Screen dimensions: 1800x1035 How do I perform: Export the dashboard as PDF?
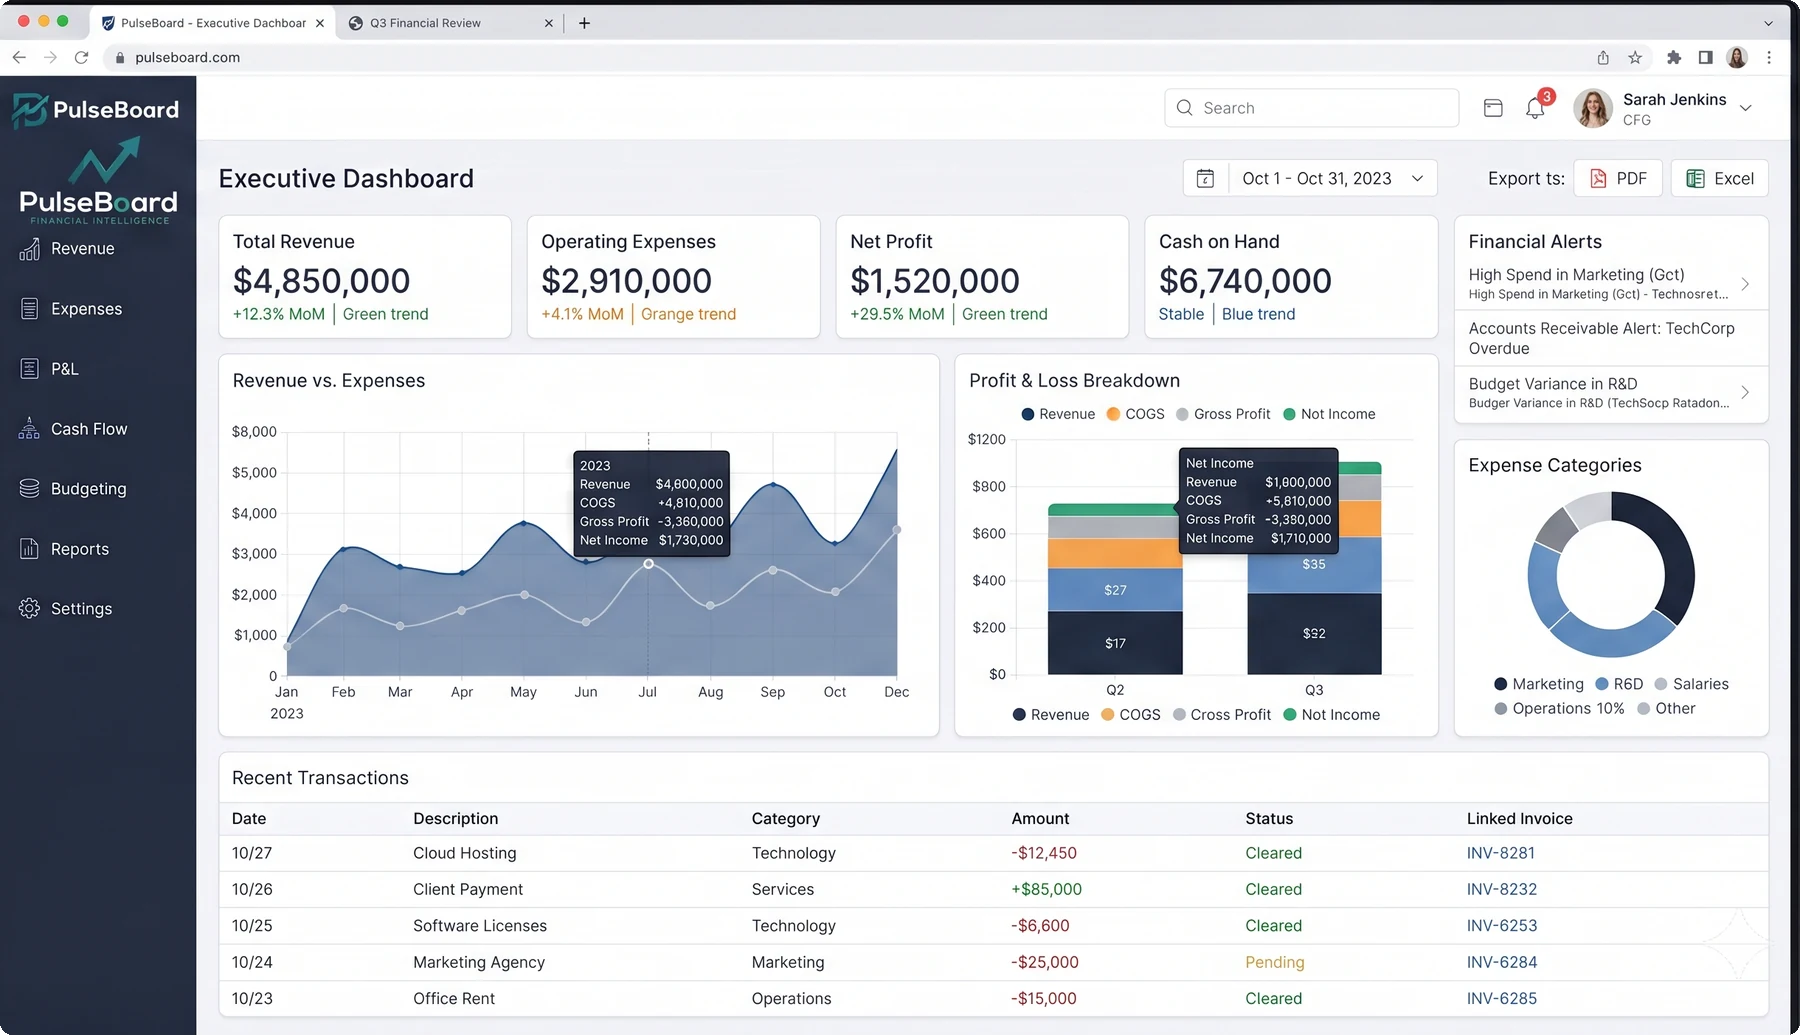click(1618, 178)
